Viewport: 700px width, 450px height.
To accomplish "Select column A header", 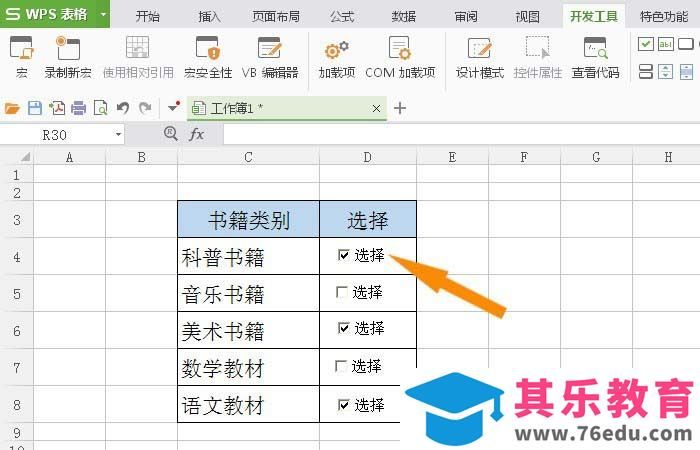I will [x=70, y=157].
